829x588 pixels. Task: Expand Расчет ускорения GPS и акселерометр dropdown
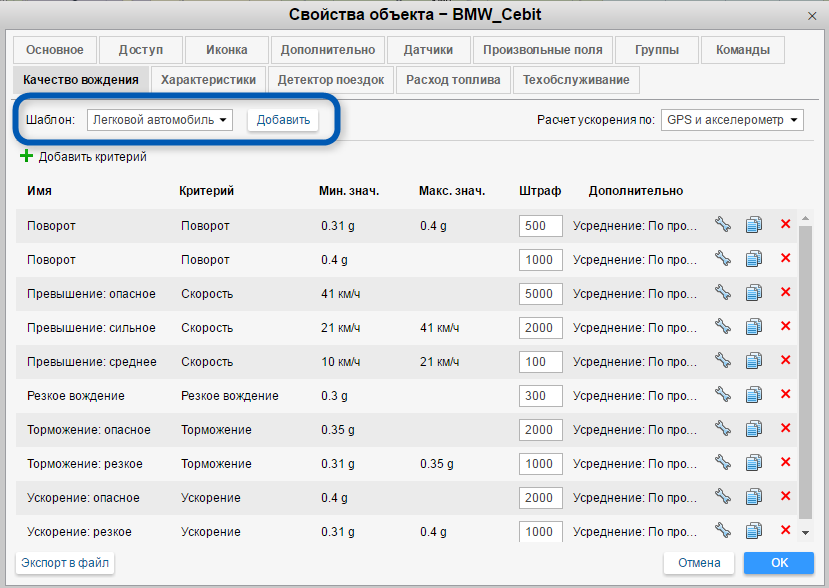click(x=732, y=120)
